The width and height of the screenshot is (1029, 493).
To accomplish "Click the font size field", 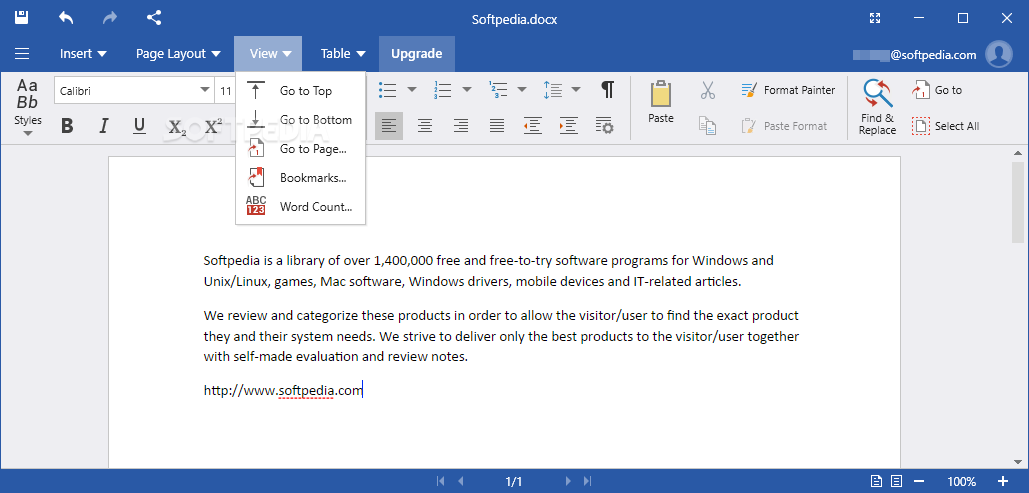I will pos(224,91).
